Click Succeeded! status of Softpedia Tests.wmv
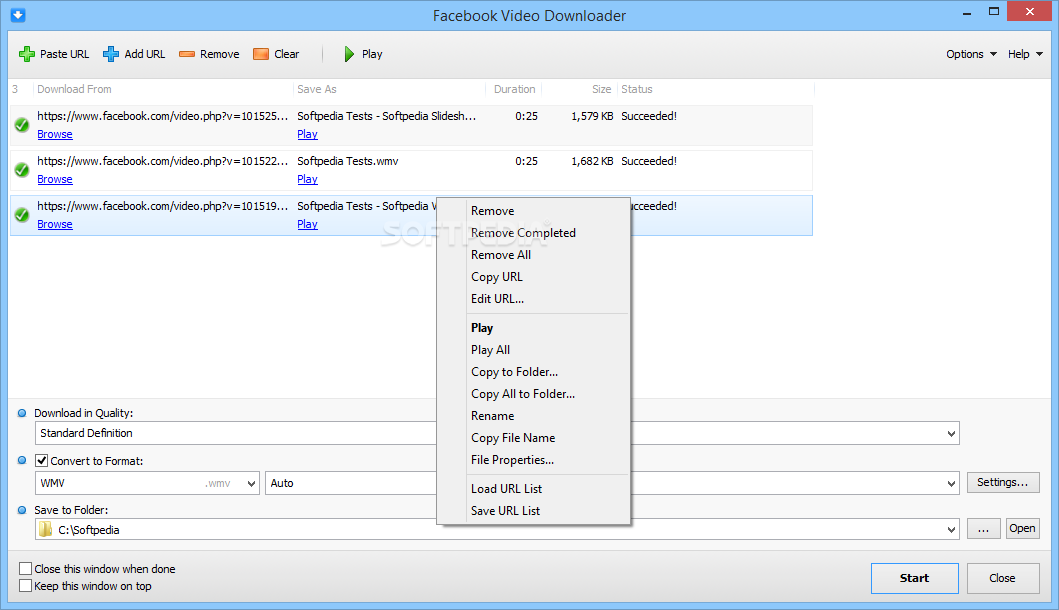Image resolution: width=1059 pixels, height=610 pixels. pyautogui.click(x=649, y=161)
